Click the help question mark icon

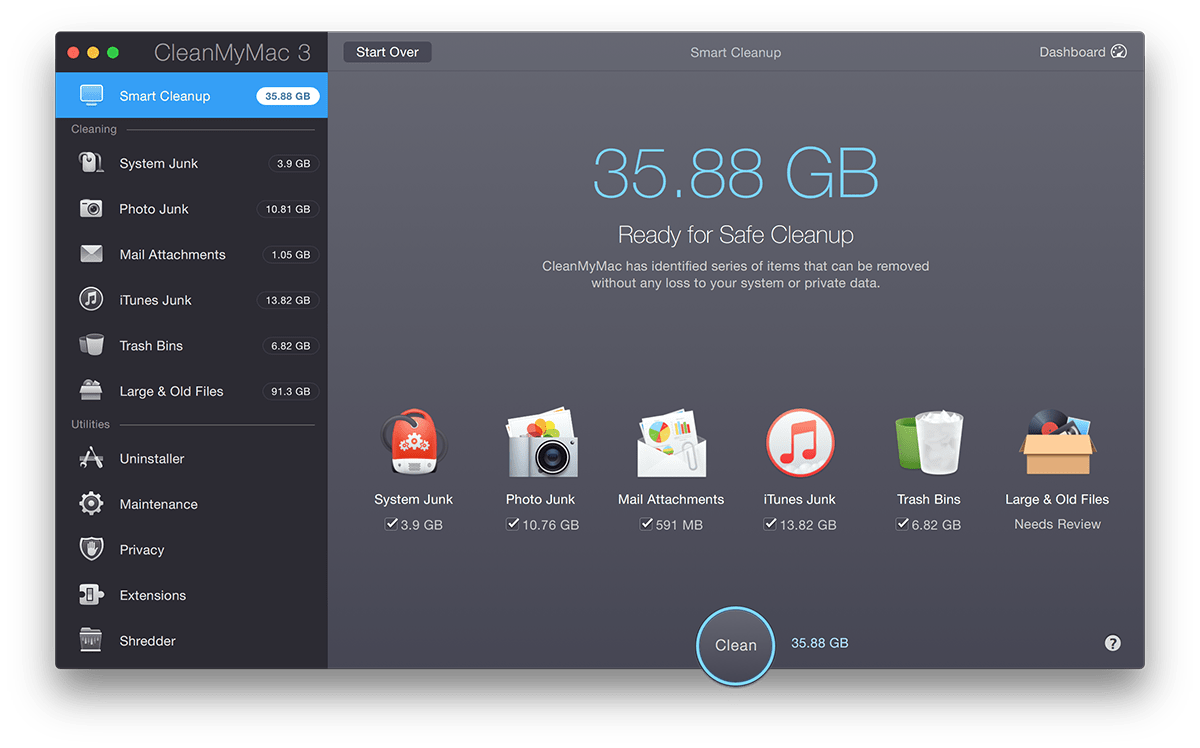click(1112, 642)
